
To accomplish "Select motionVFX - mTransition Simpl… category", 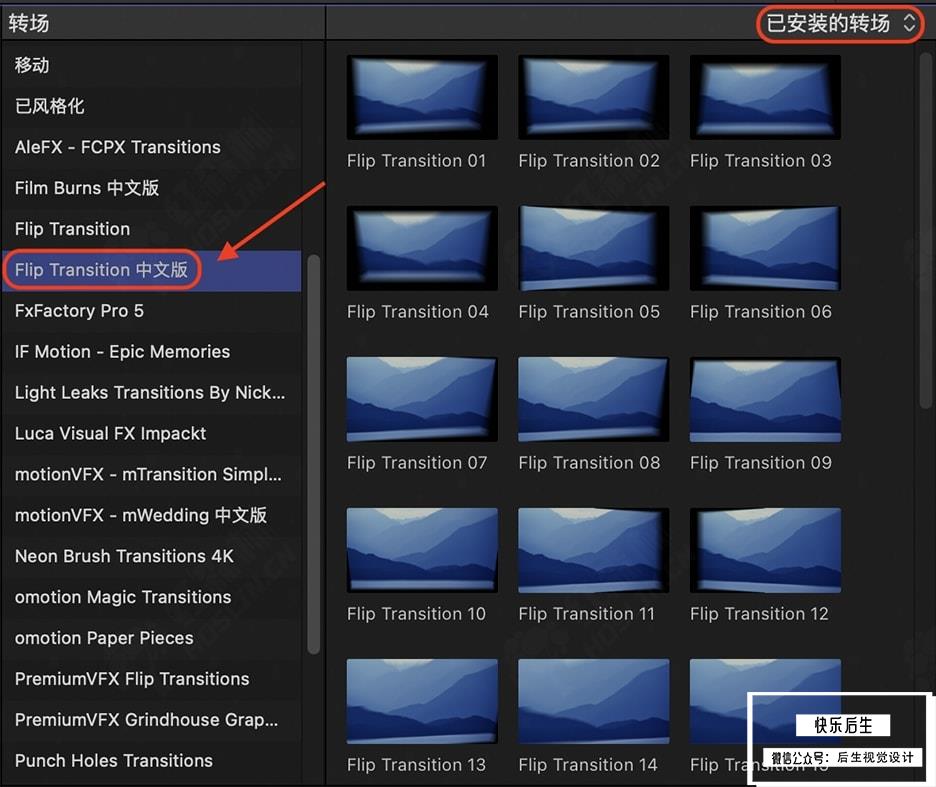I will [x=152, y=474].
